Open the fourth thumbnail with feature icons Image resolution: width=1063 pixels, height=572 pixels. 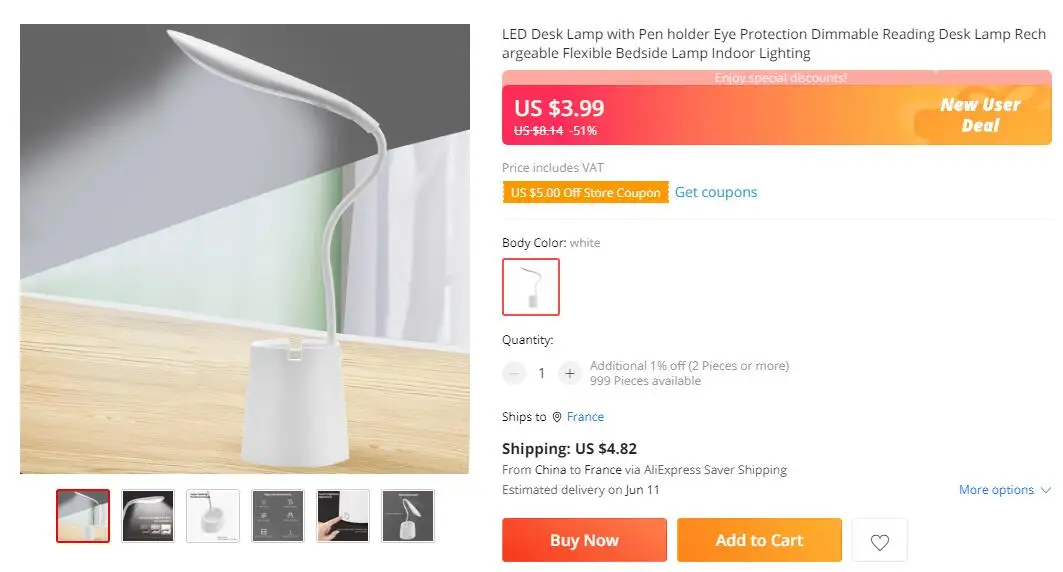pyautogui.click(x=278, y=515)
